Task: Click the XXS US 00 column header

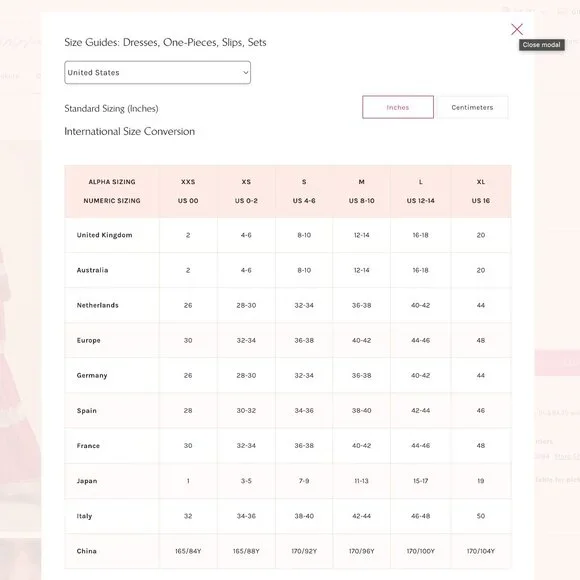Action: click(188, 191)
